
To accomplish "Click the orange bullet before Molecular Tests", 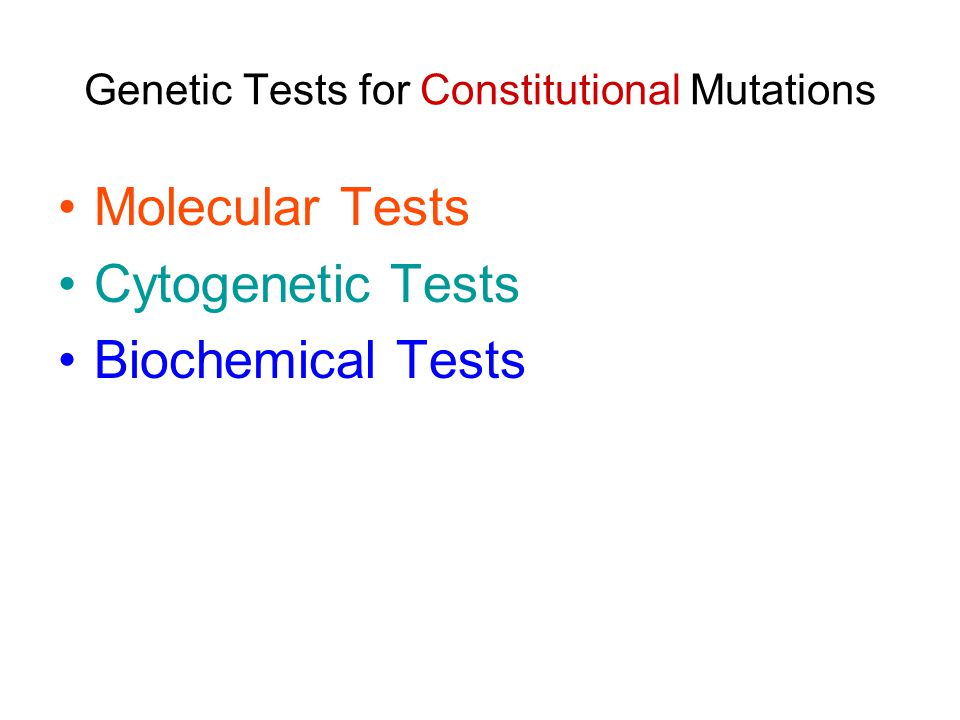I will [67, 208].
